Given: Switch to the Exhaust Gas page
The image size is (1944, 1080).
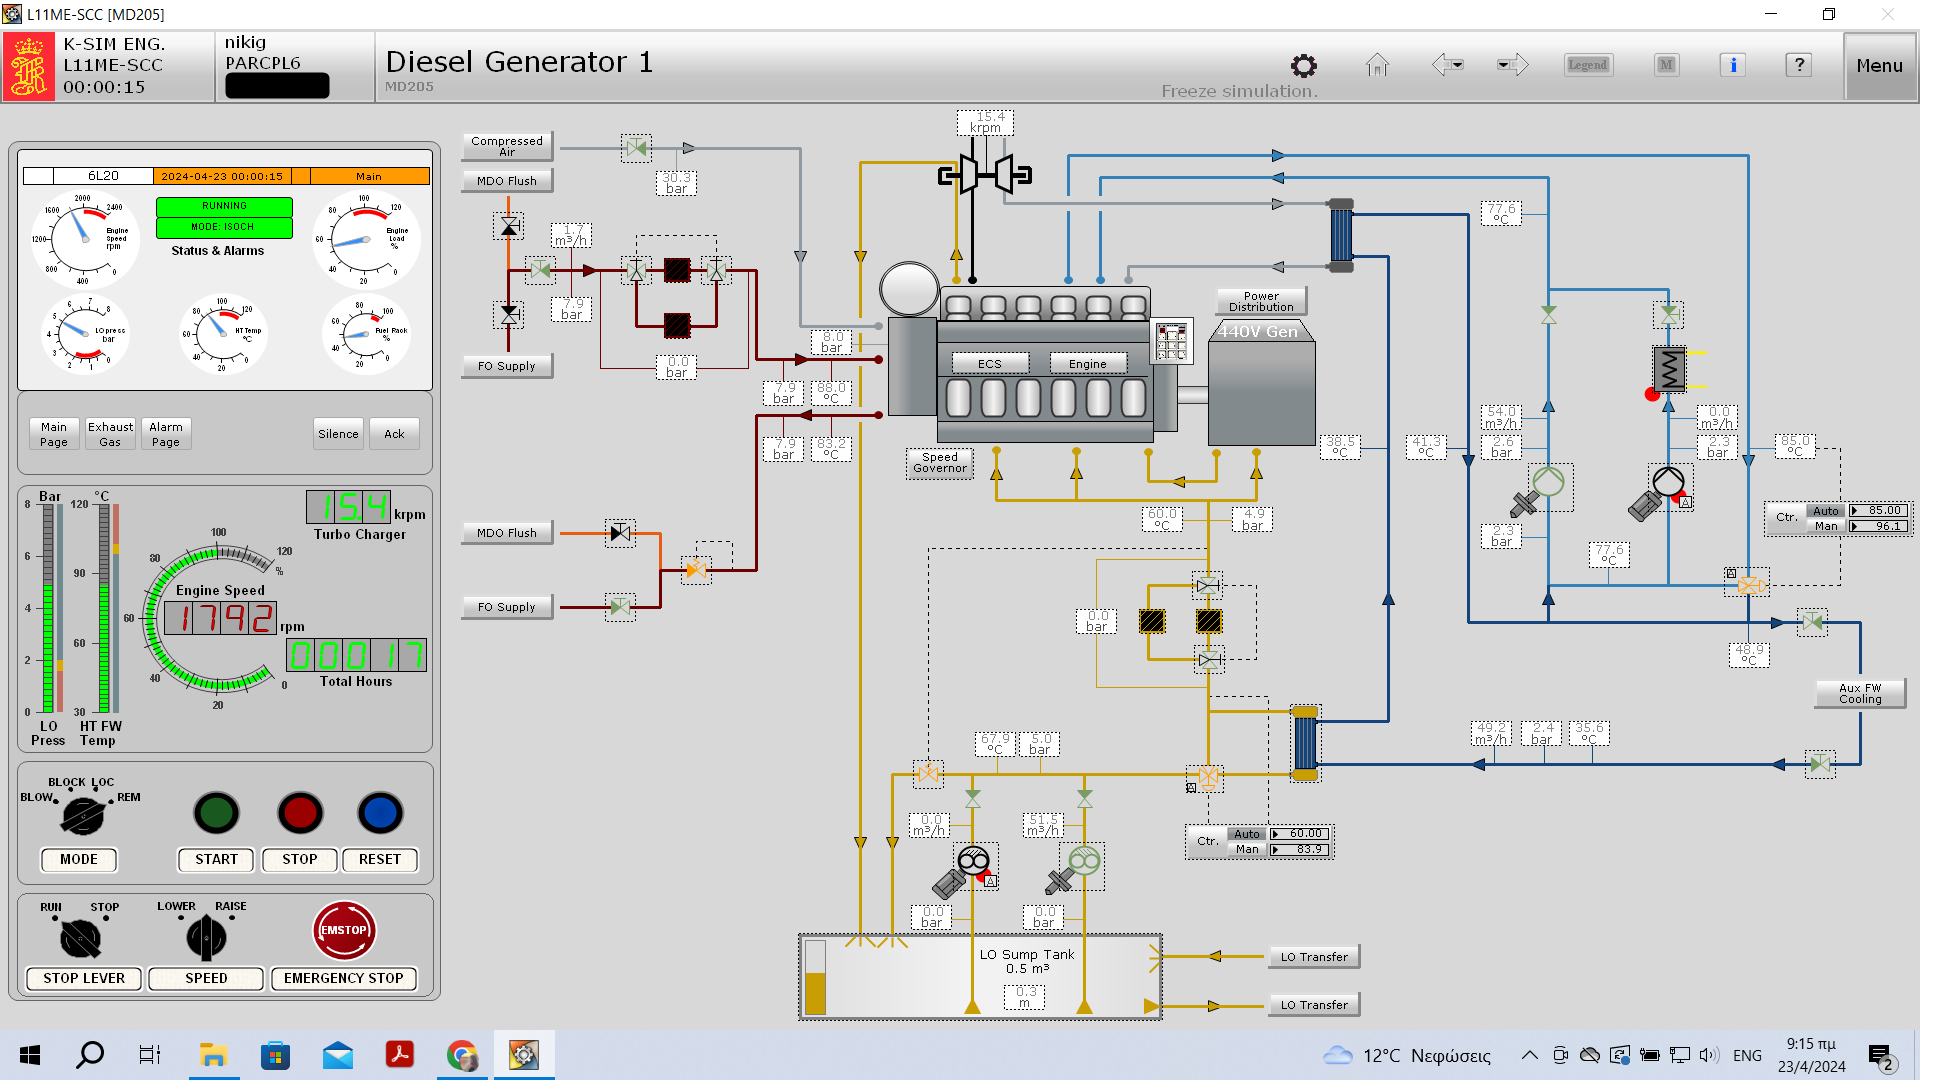Looking at the screenshot, I should pos(110,434).
